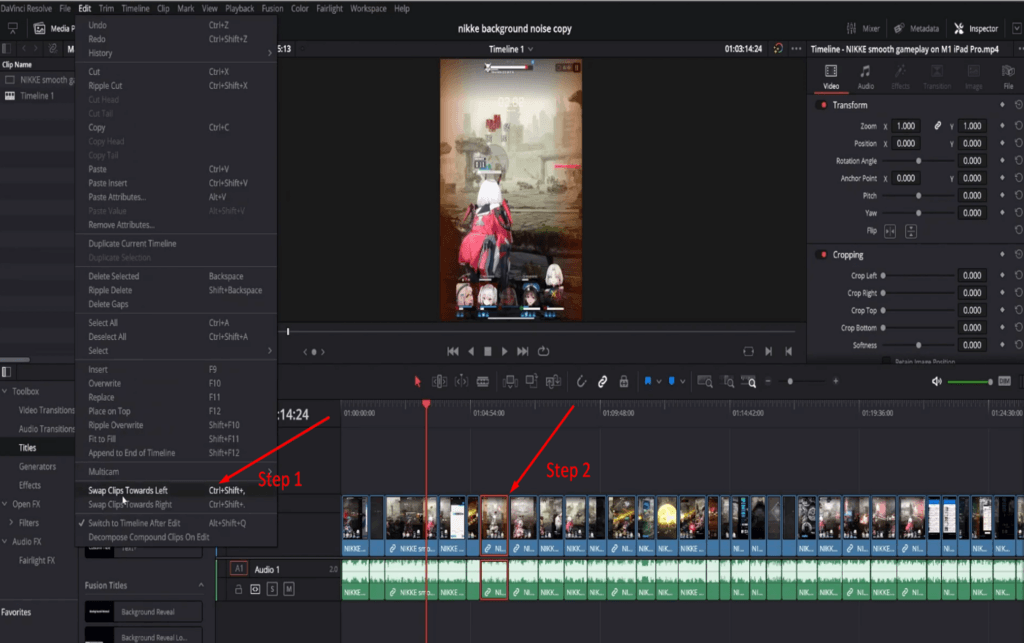Click the Insert Clip timeline toolbar icon
Screen dimensions: 1024x643
510,382
